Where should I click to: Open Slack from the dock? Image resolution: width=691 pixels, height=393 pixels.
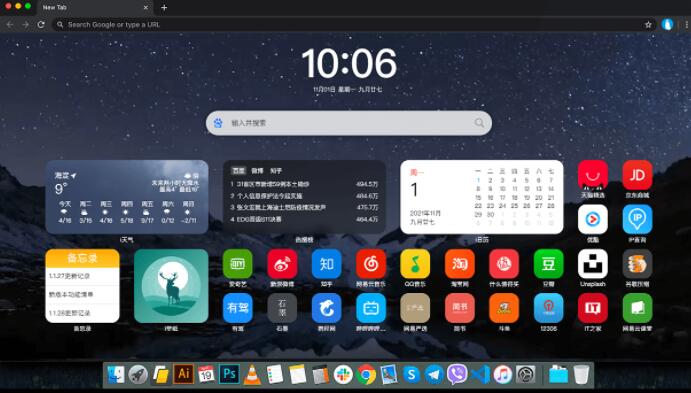tap(343, 374)
